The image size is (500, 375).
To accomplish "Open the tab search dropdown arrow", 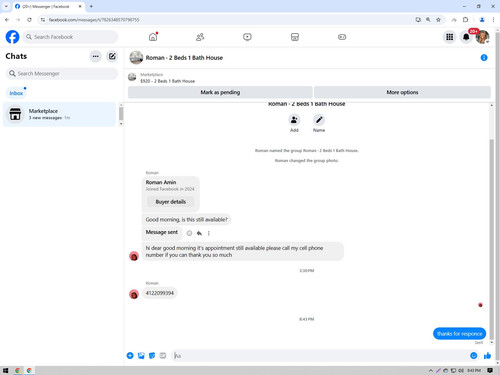I will coord(6,6).
